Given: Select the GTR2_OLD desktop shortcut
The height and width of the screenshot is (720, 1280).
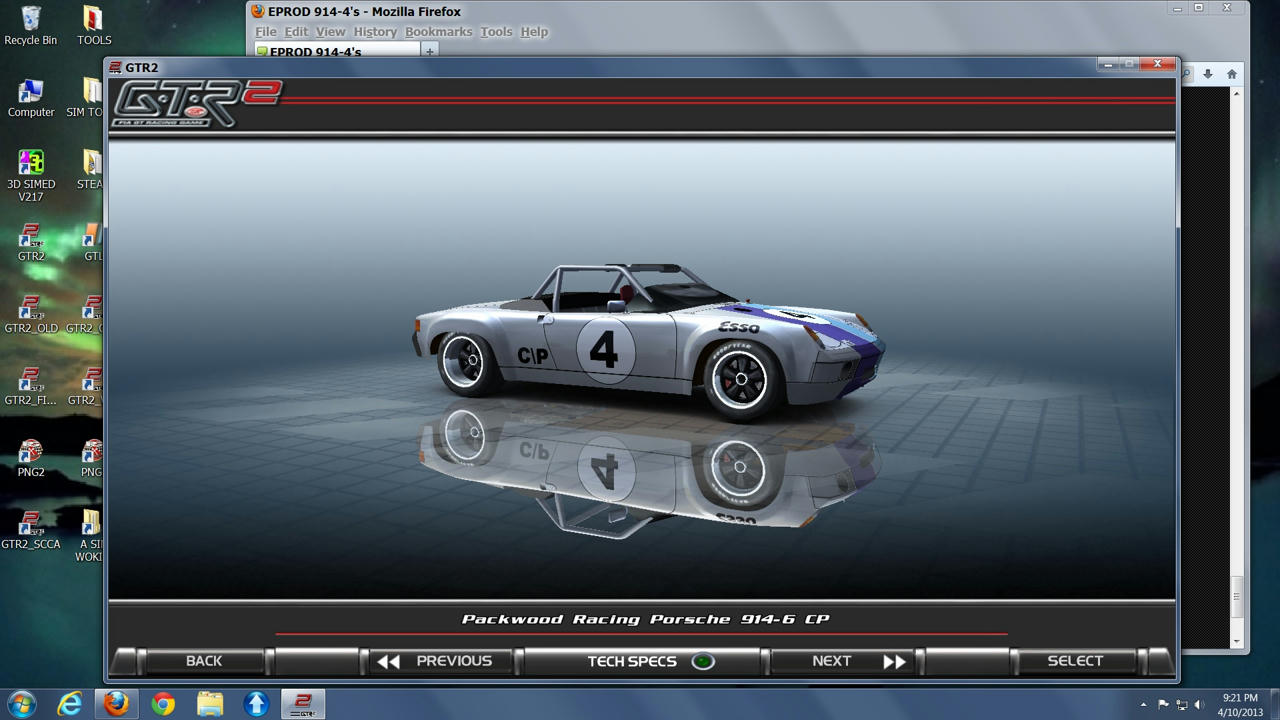Looking at the screenshot, I should tap(31, 313).
